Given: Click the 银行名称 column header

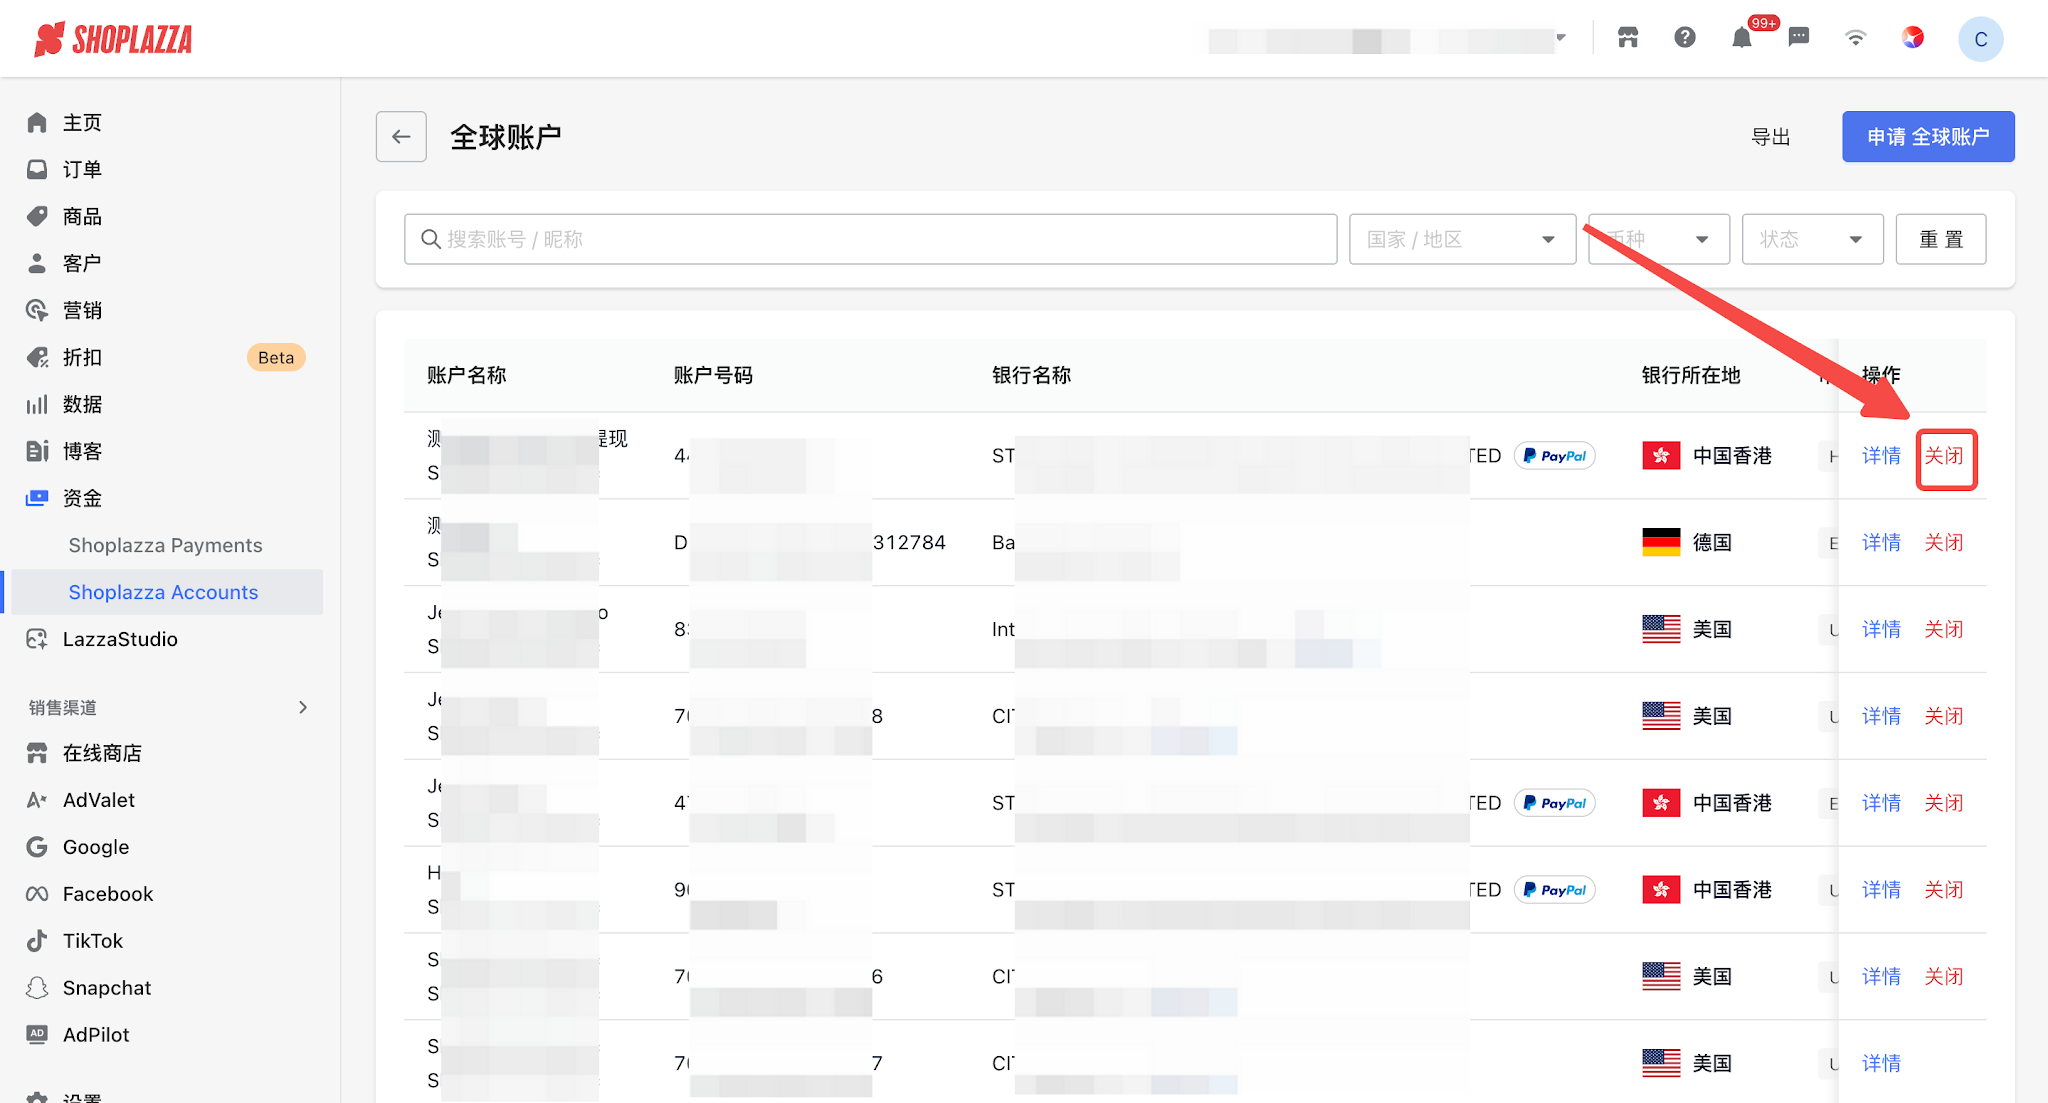Looking at the screenshot, I should [x=1031, y=375].
